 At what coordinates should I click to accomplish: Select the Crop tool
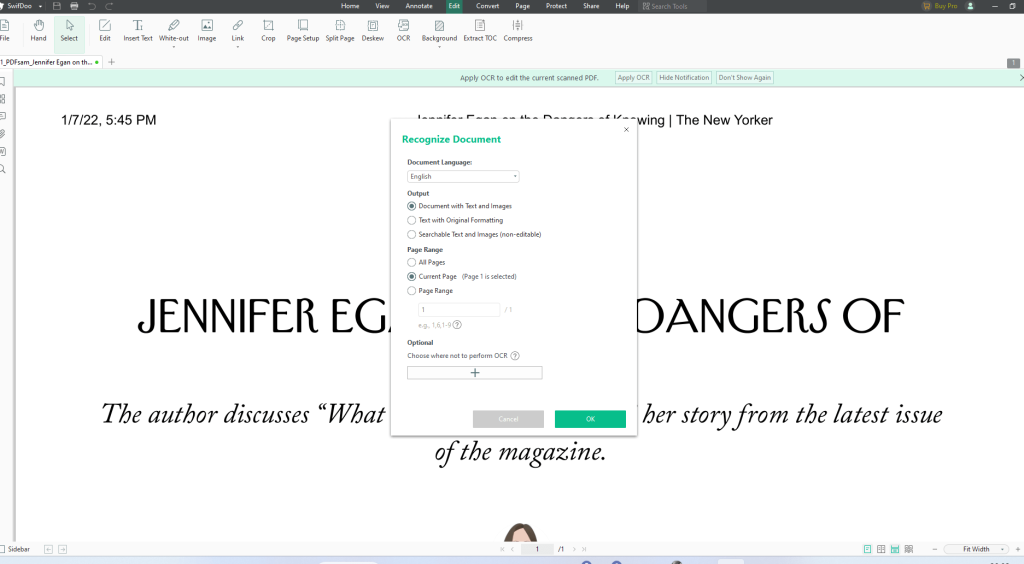(268, 31)
